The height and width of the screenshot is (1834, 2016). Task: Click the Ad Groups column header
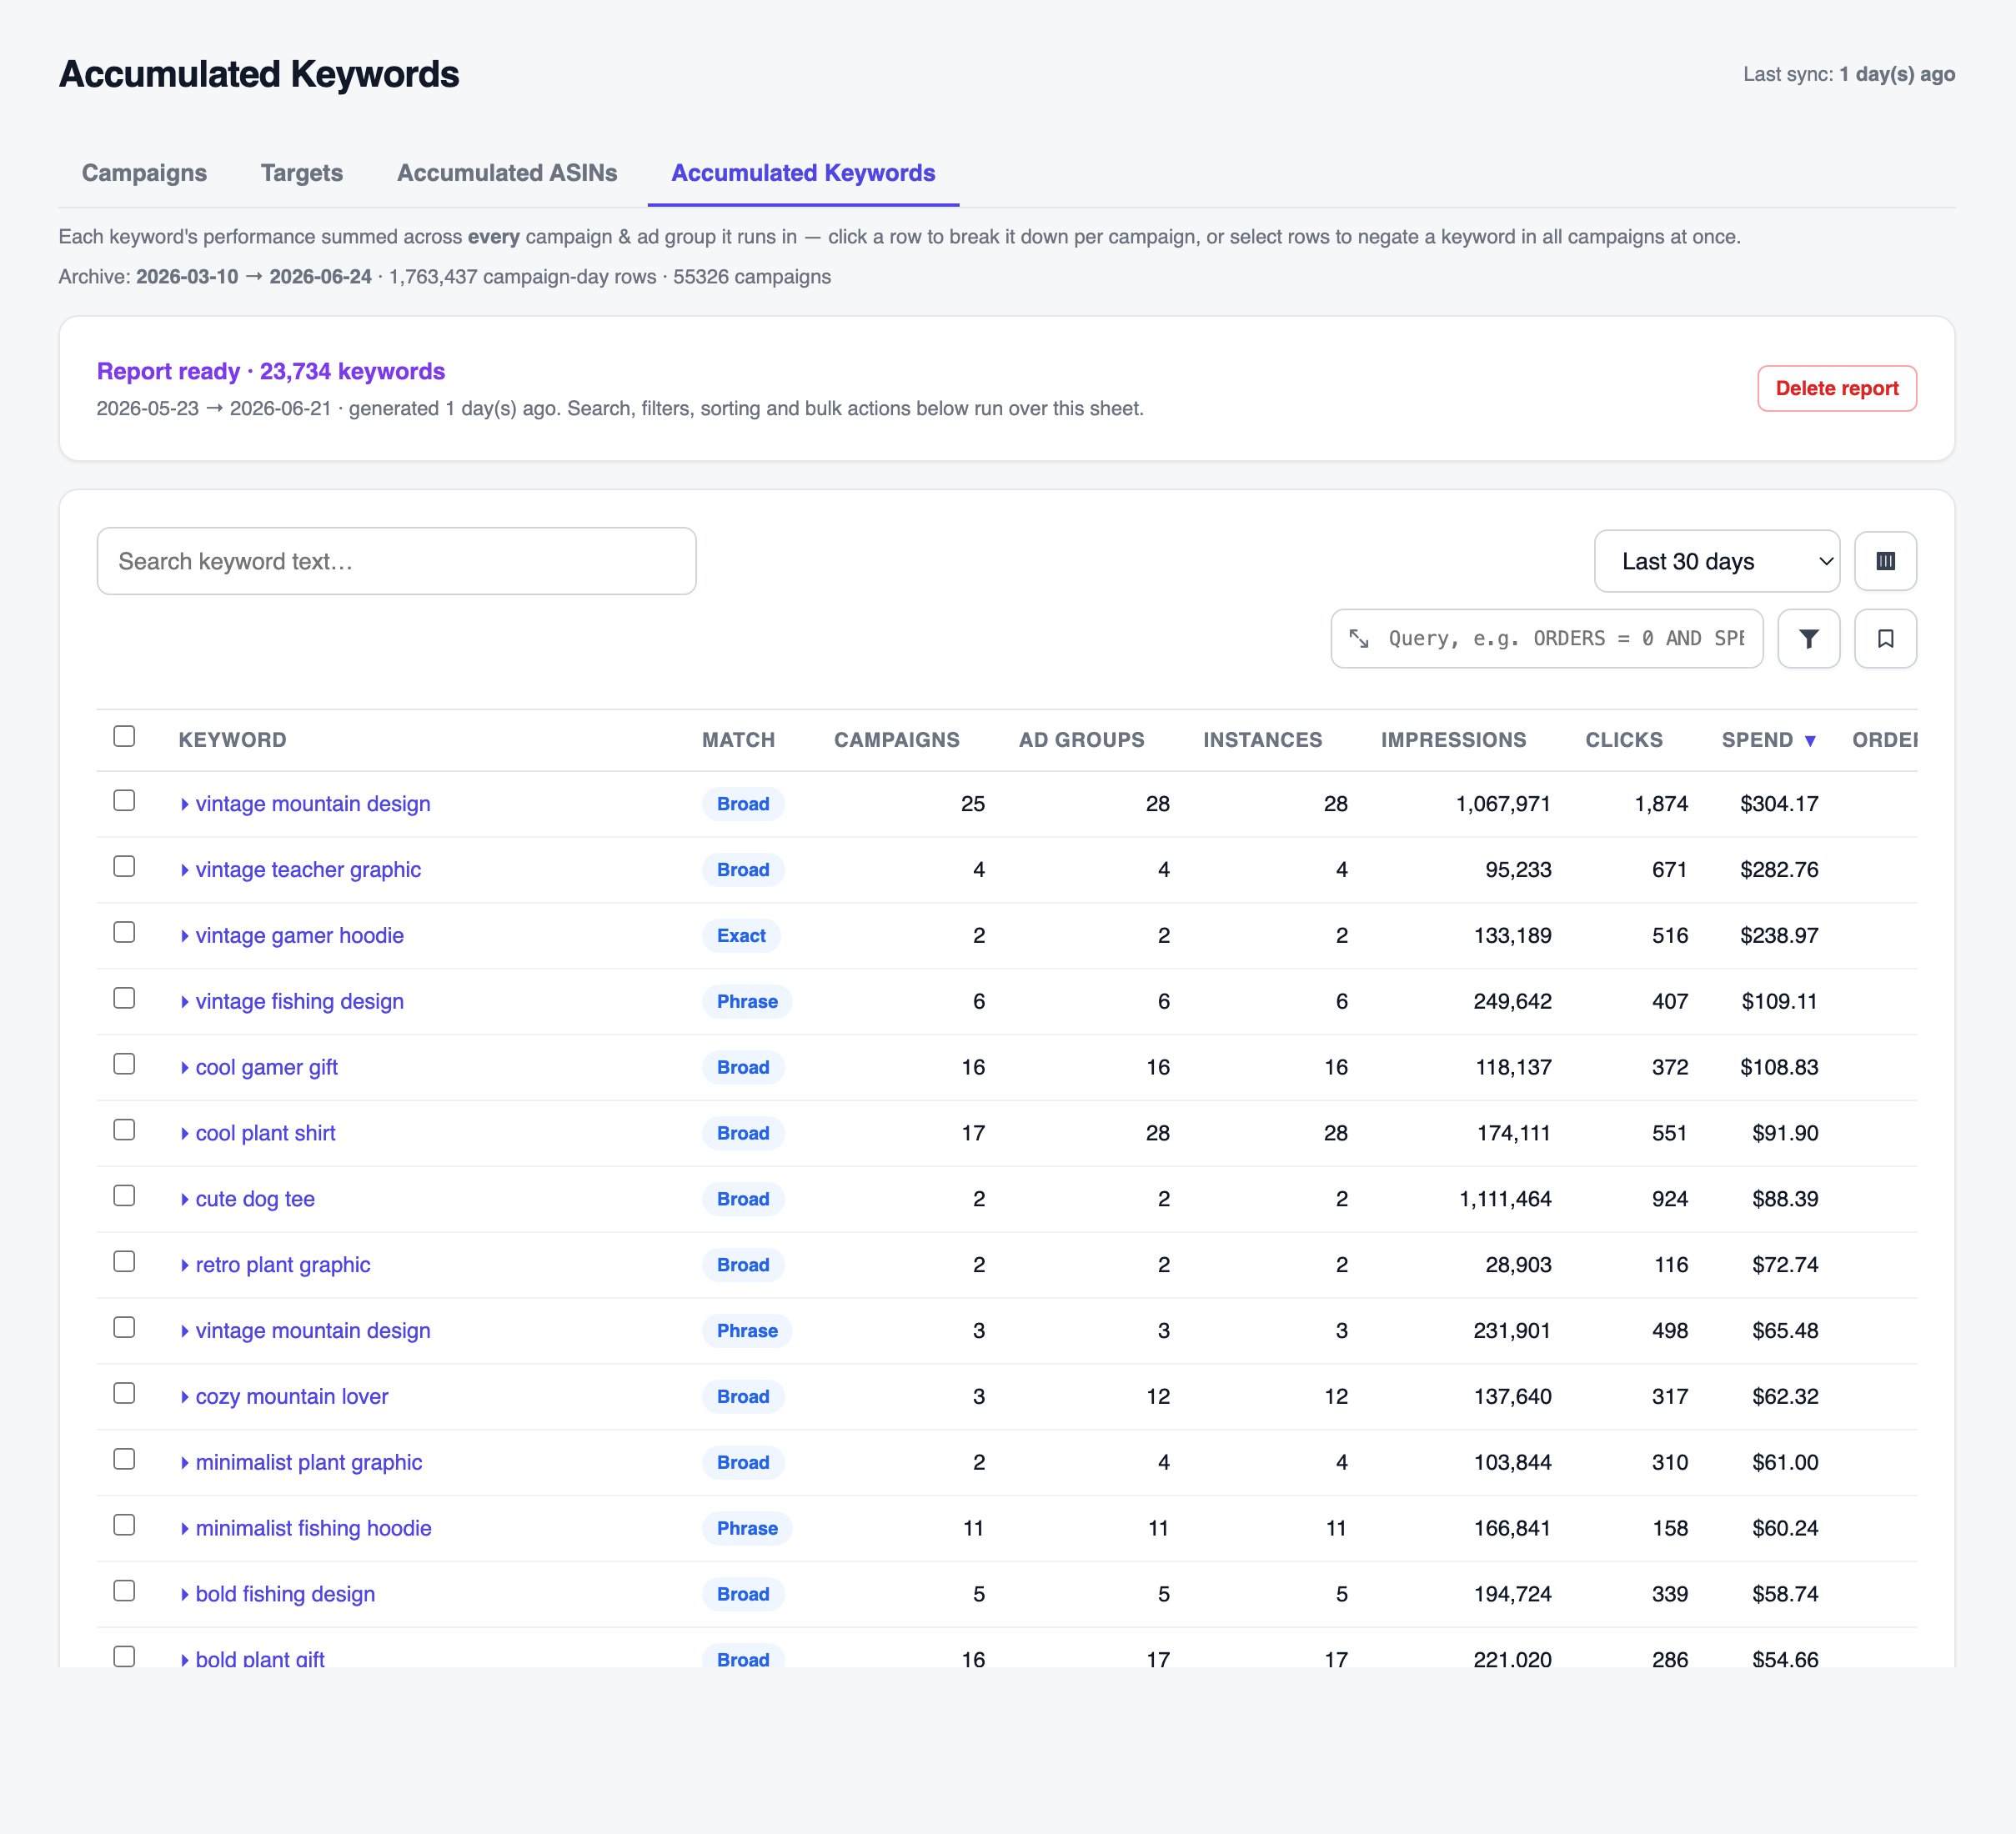(x=1081, y=740)
